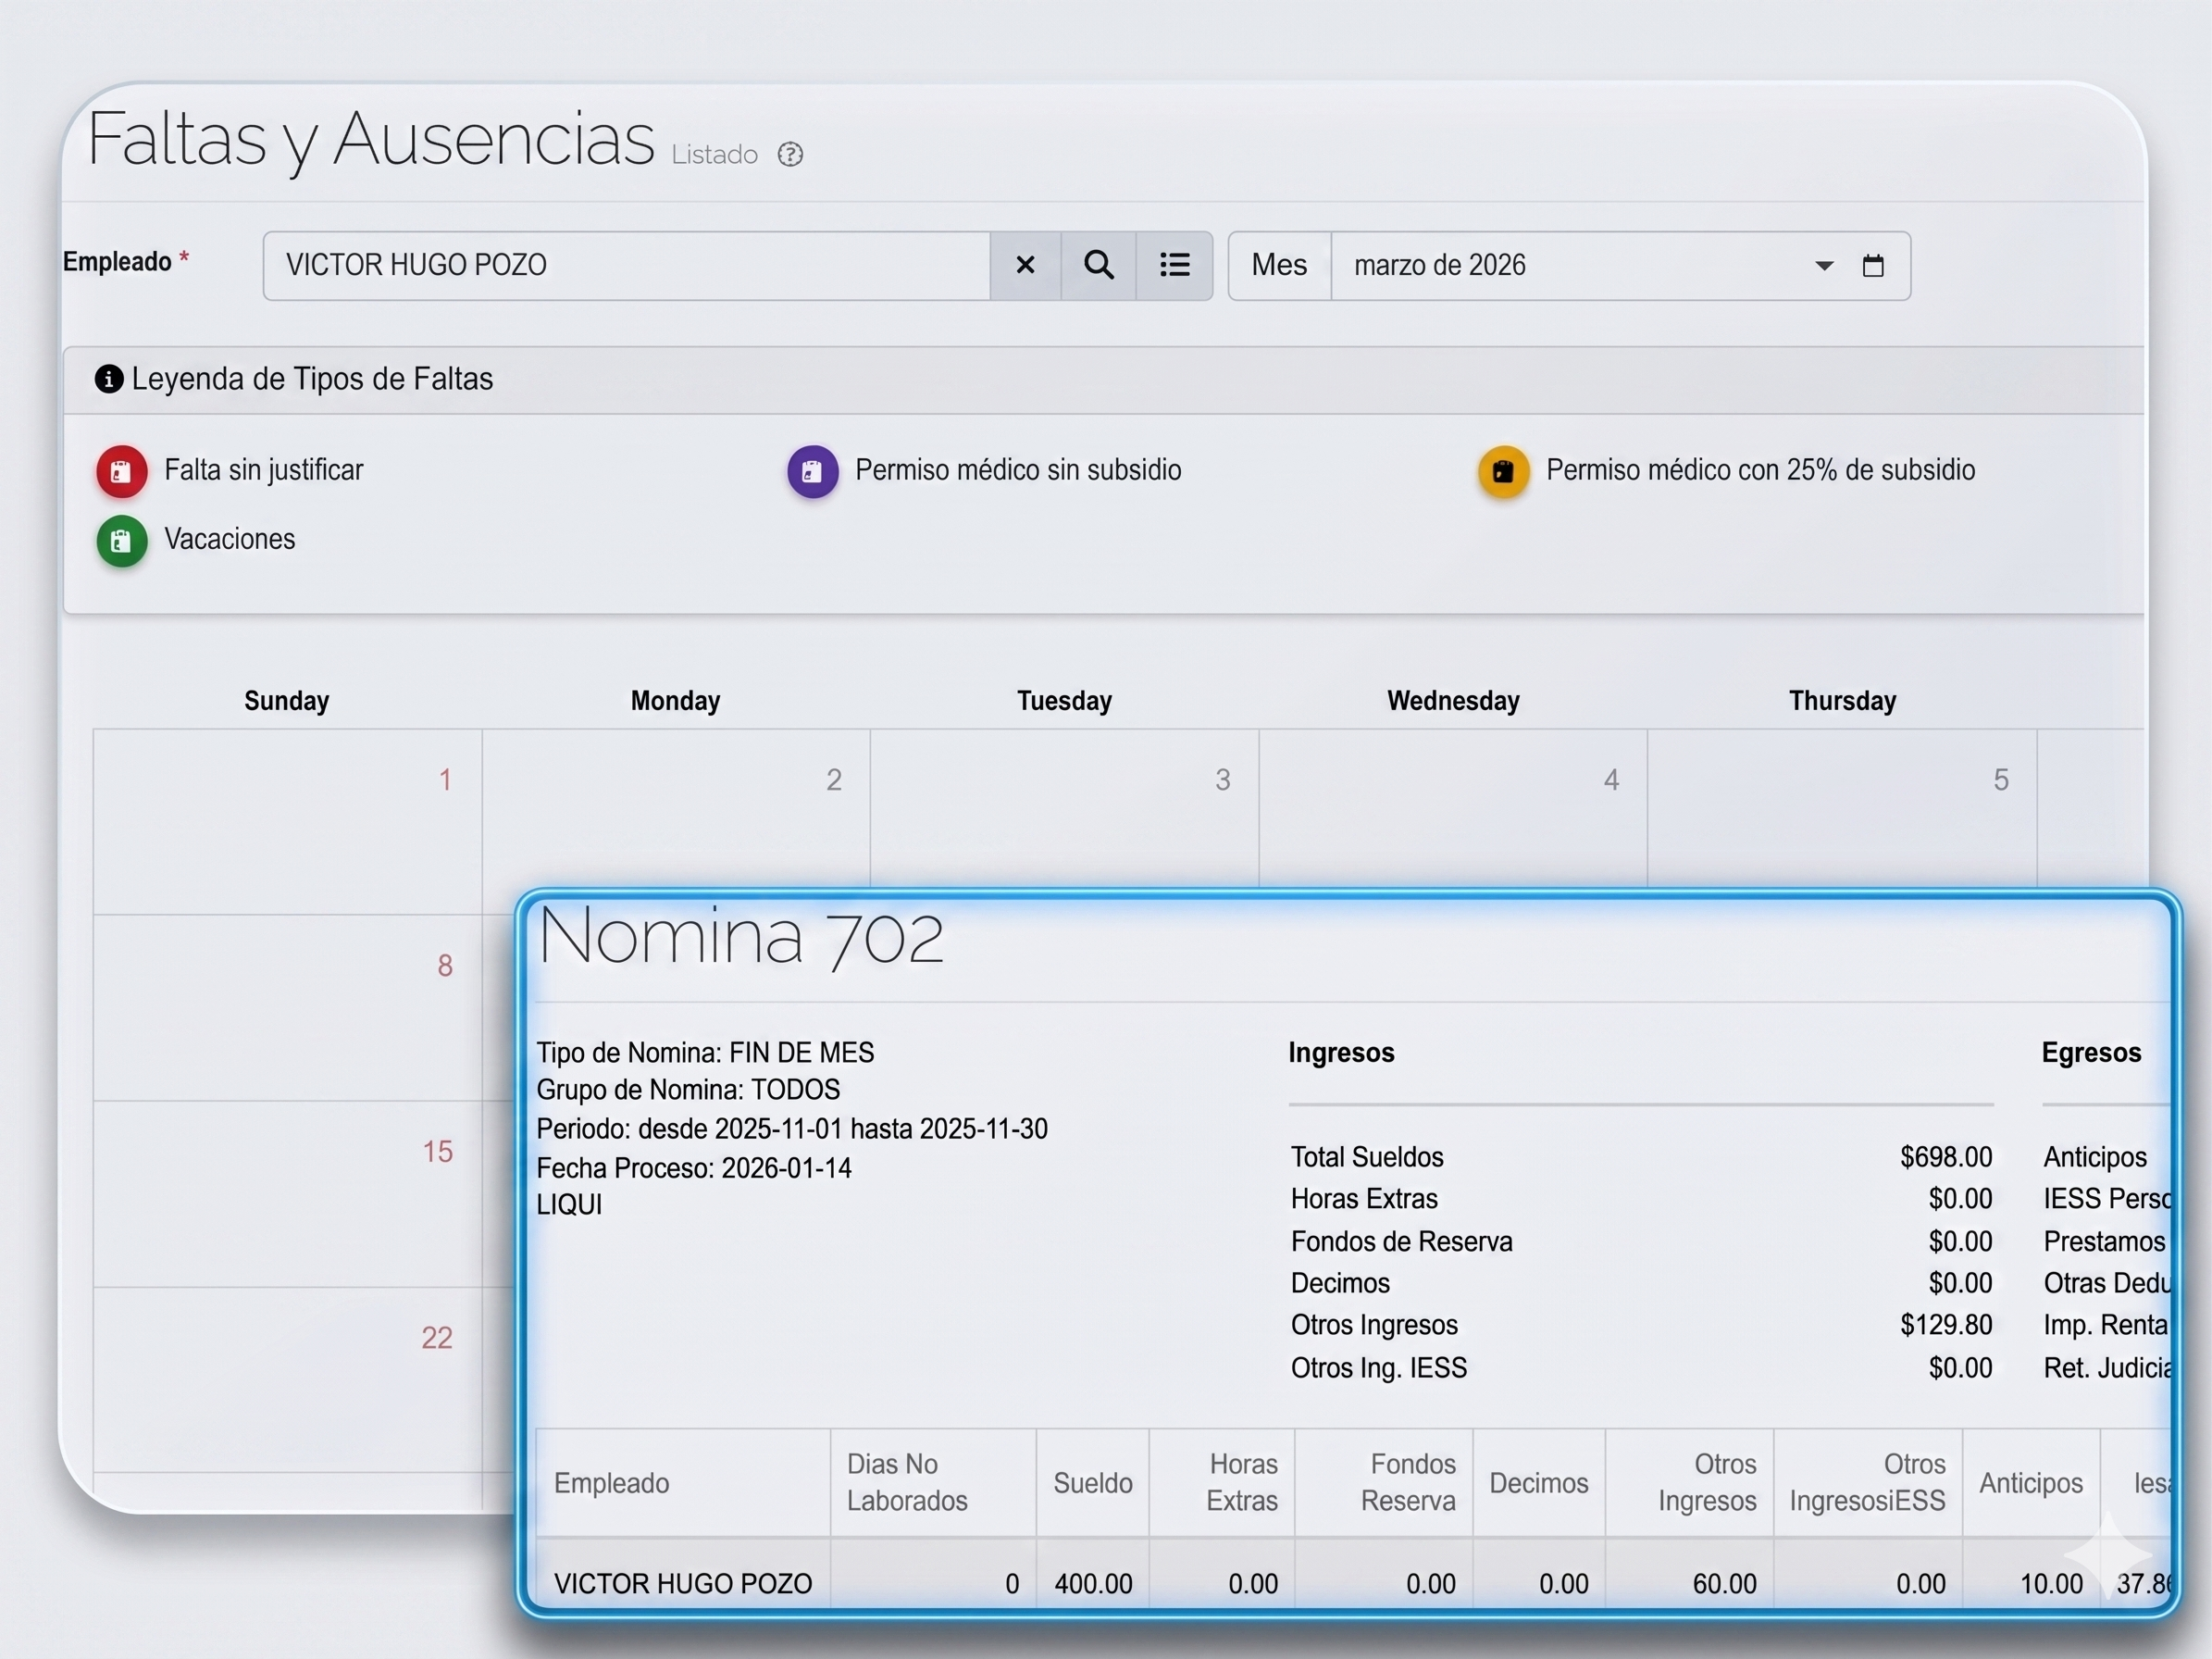
Task: Click Grupo de Nomina: TODOS line
Action: (688, 1090)
